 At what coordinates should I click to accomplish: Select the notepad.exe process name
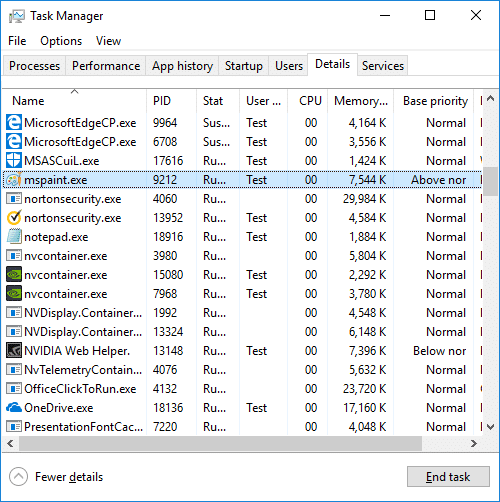pos(56,237)
